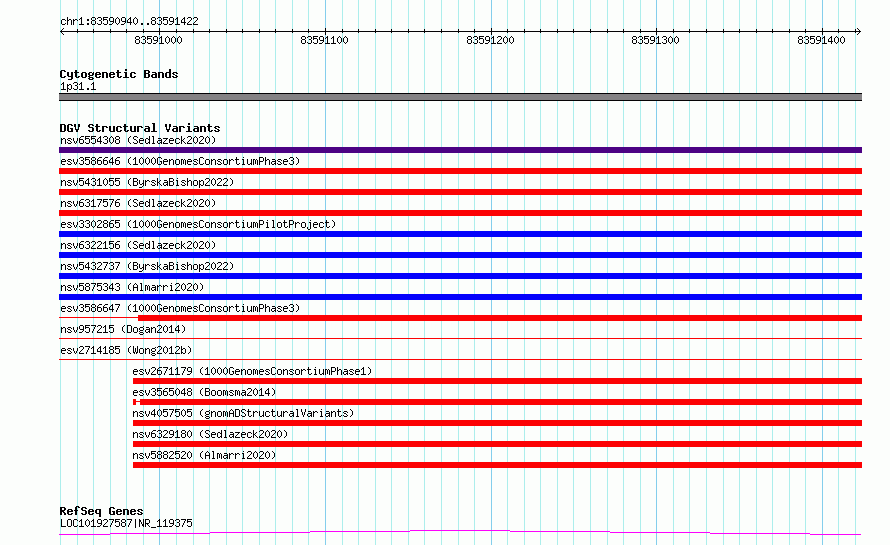Image resolution: width=890 pixels, height=545 pixels.
Task: Select the purple nsv6554308 variant bar
Action: click(x=460, y=150)
